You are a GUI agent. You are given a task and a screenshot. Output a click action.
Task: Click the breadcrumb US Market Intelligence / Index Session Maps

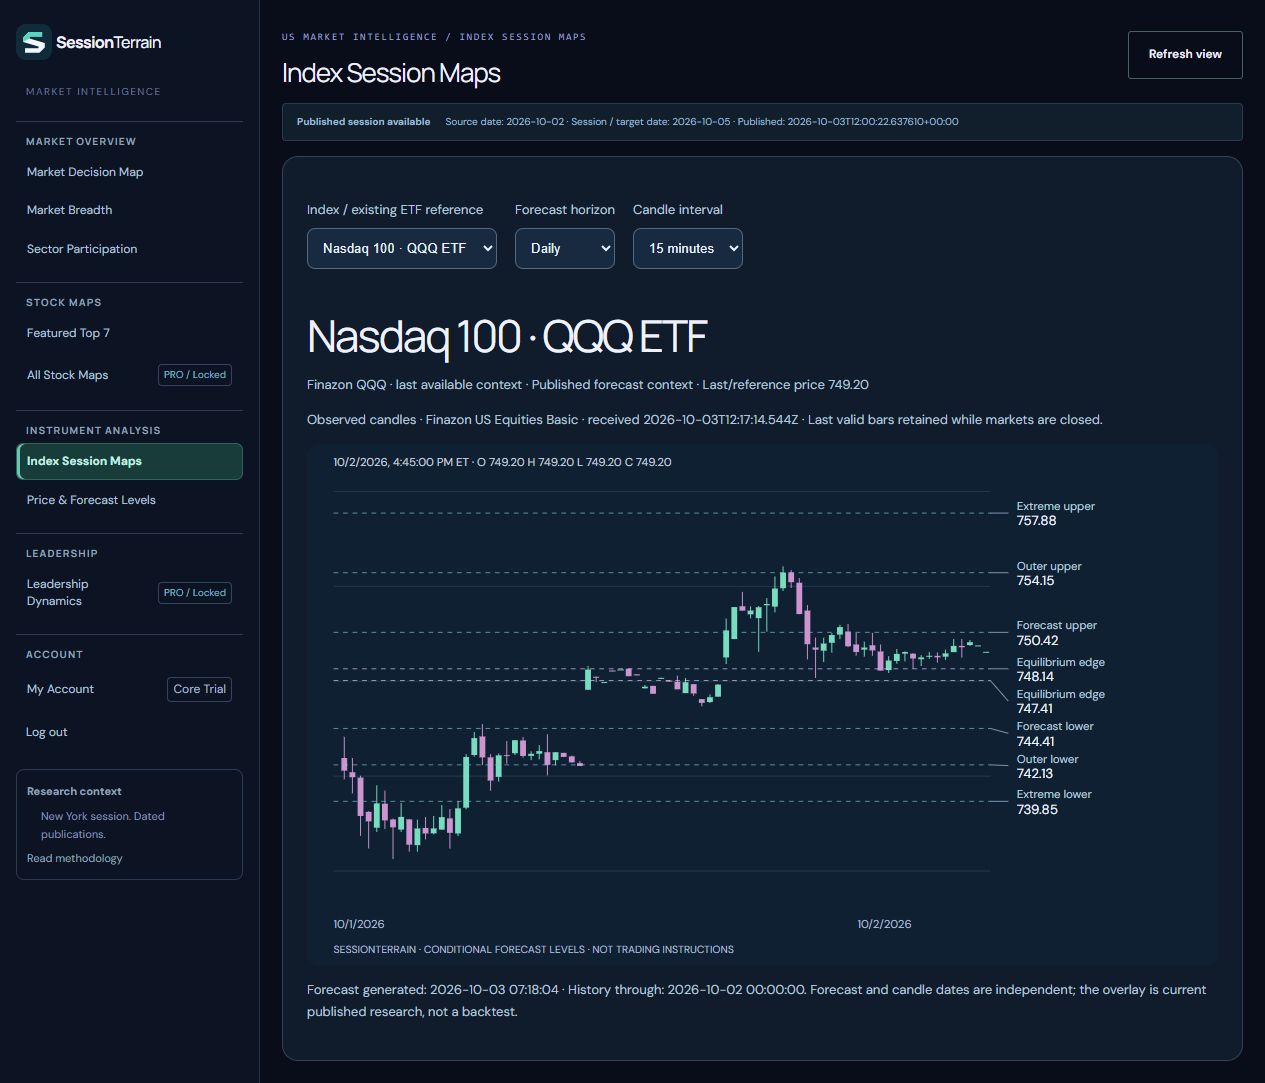tap(434, 37)
